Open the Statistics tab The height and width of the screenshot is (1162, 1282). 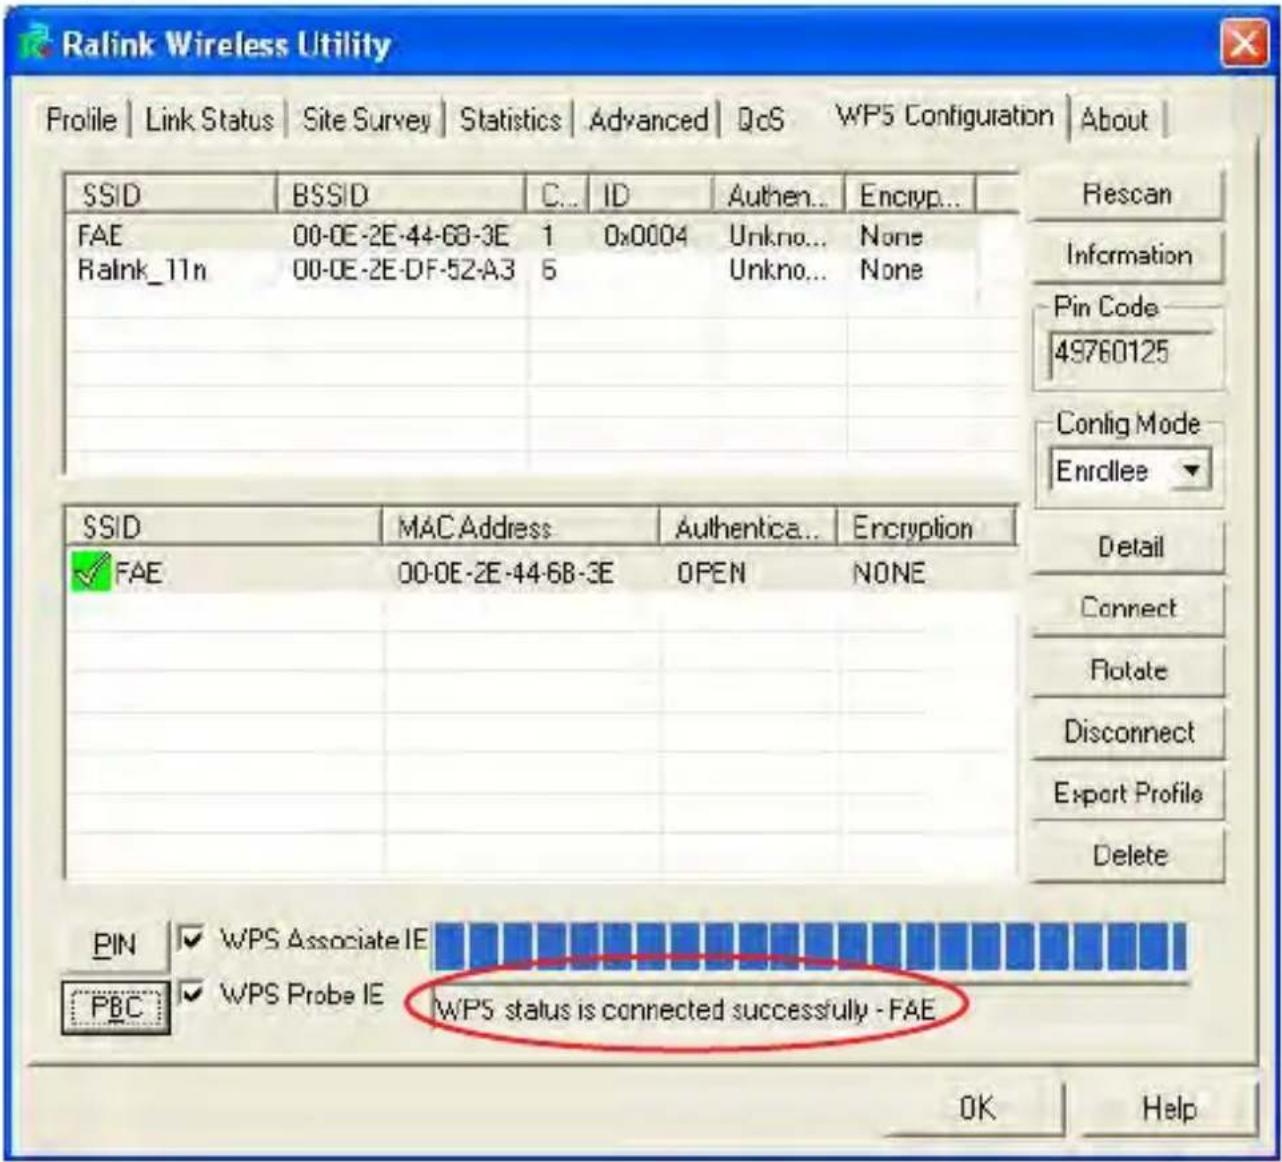[x=510, y=119]
